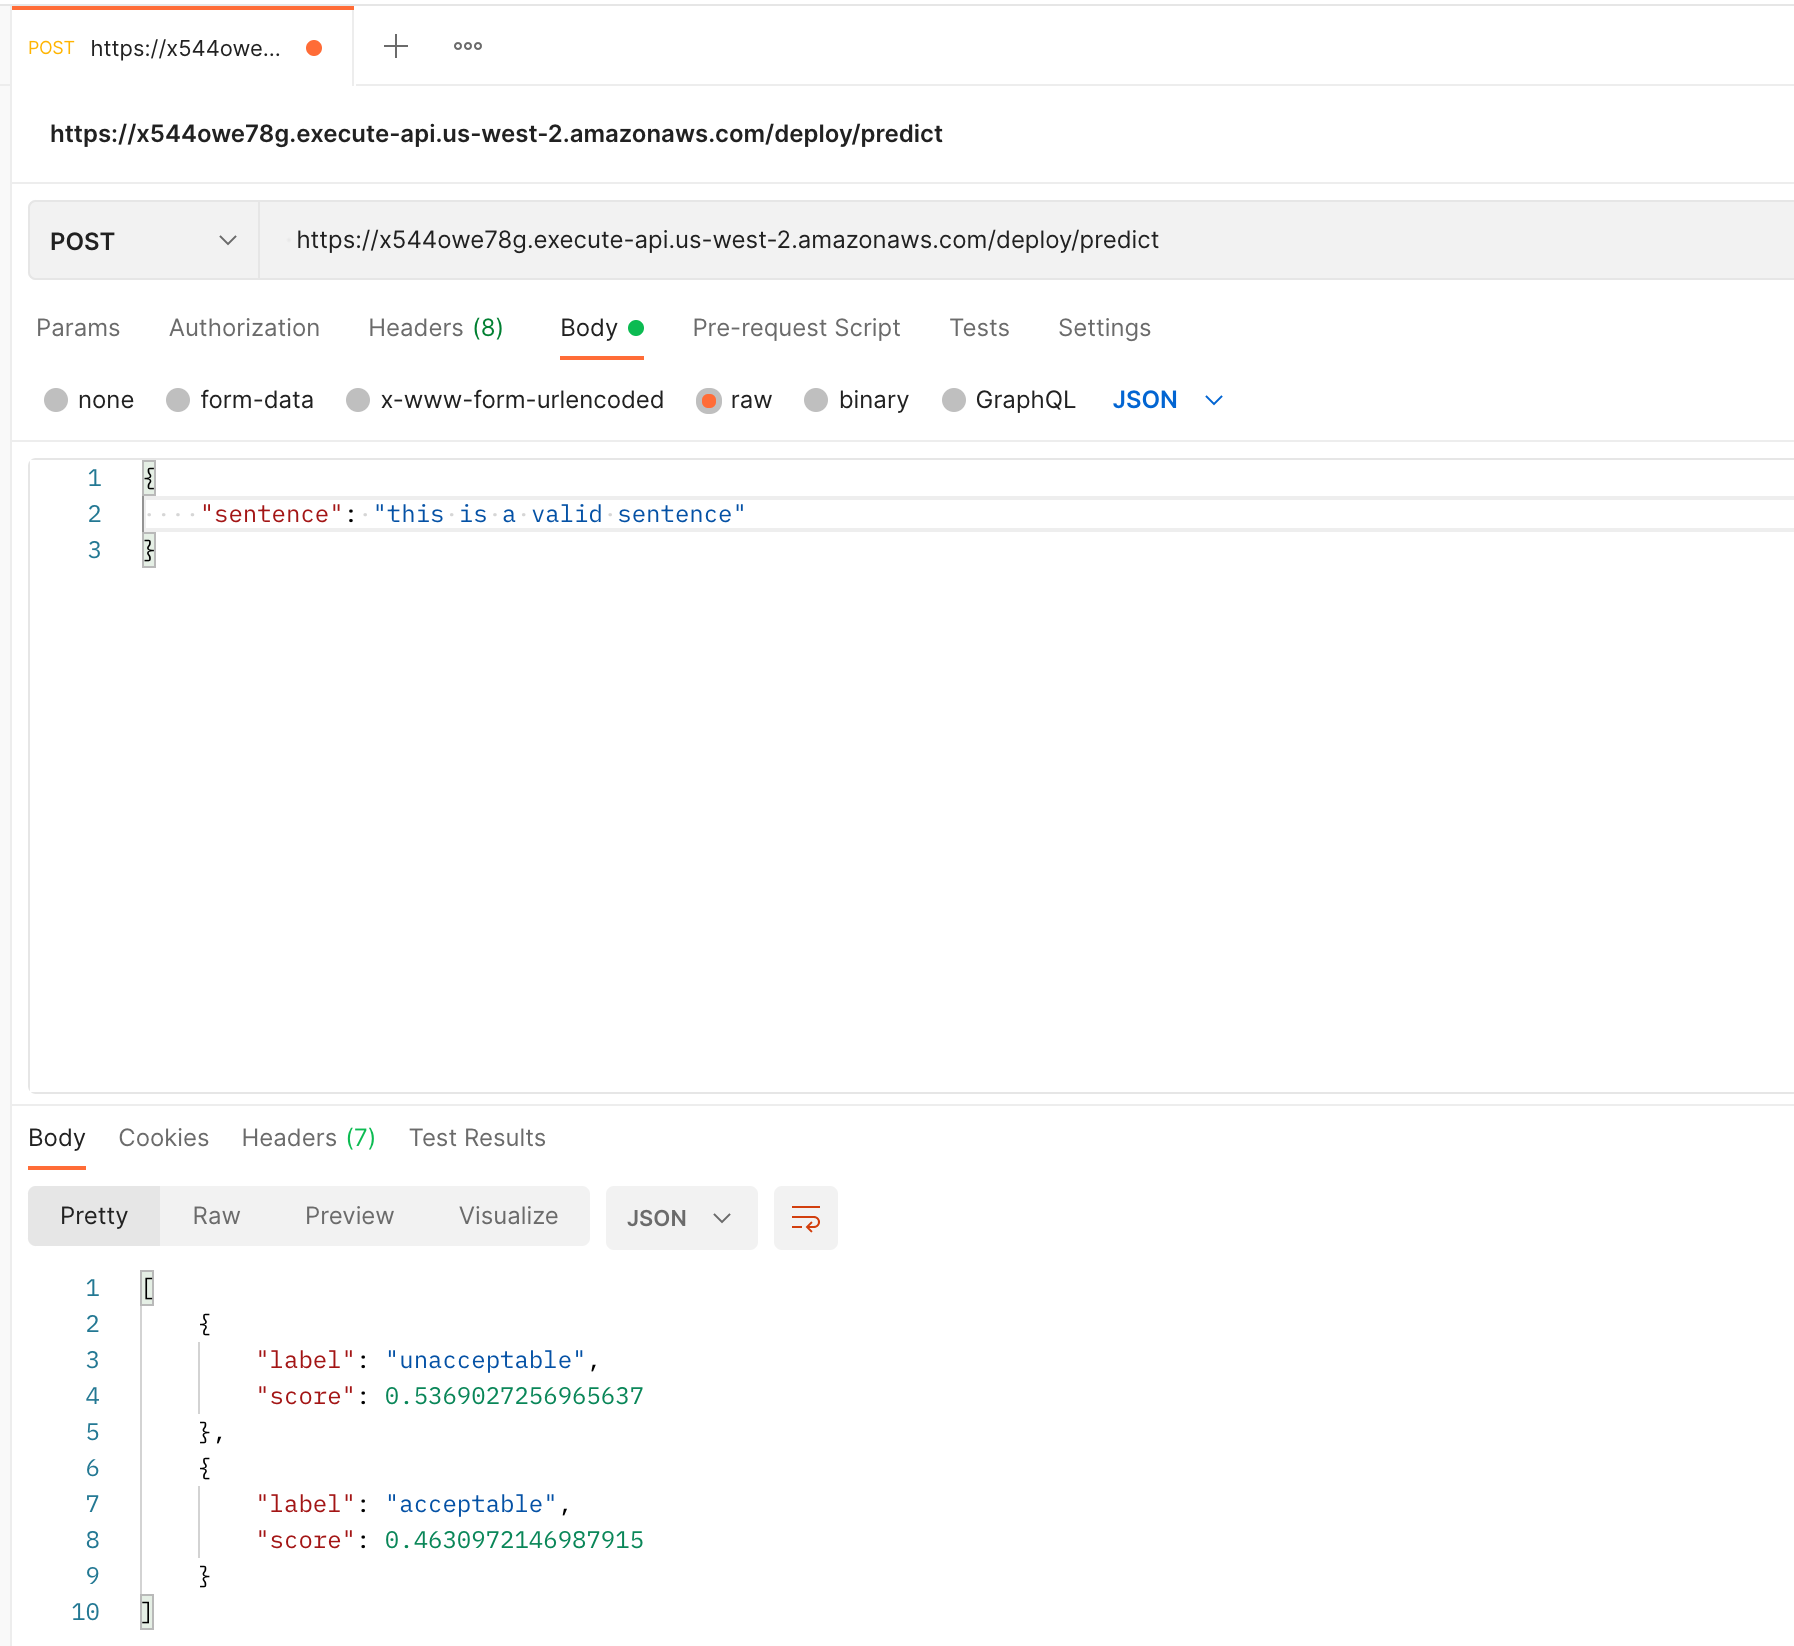
Task: Toggle word wrap in response viewer
Action: point(805,1218)
